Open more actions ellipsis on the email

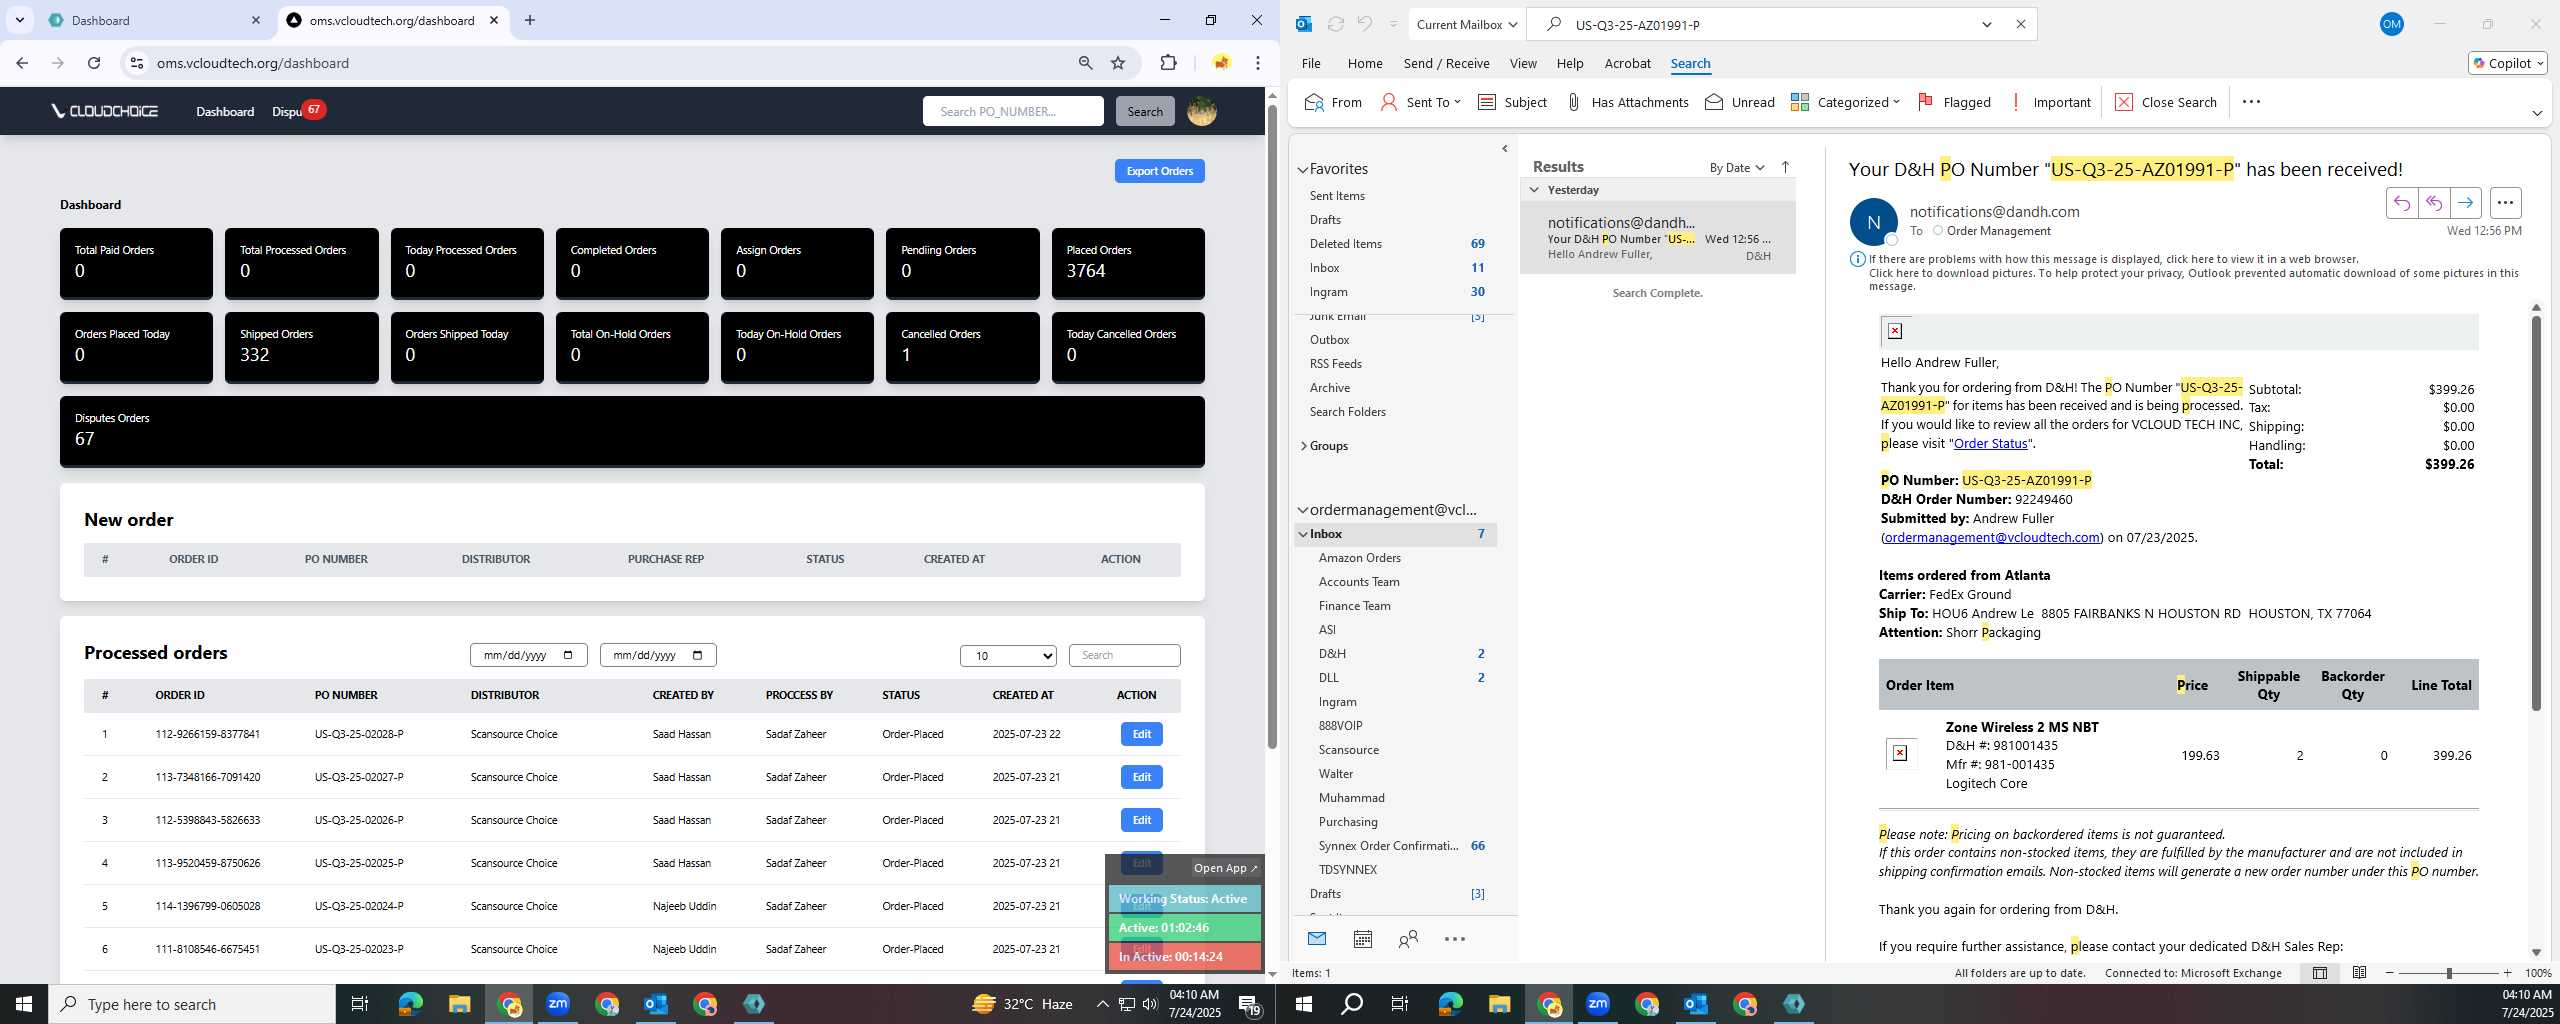[x=2505, y=203]
